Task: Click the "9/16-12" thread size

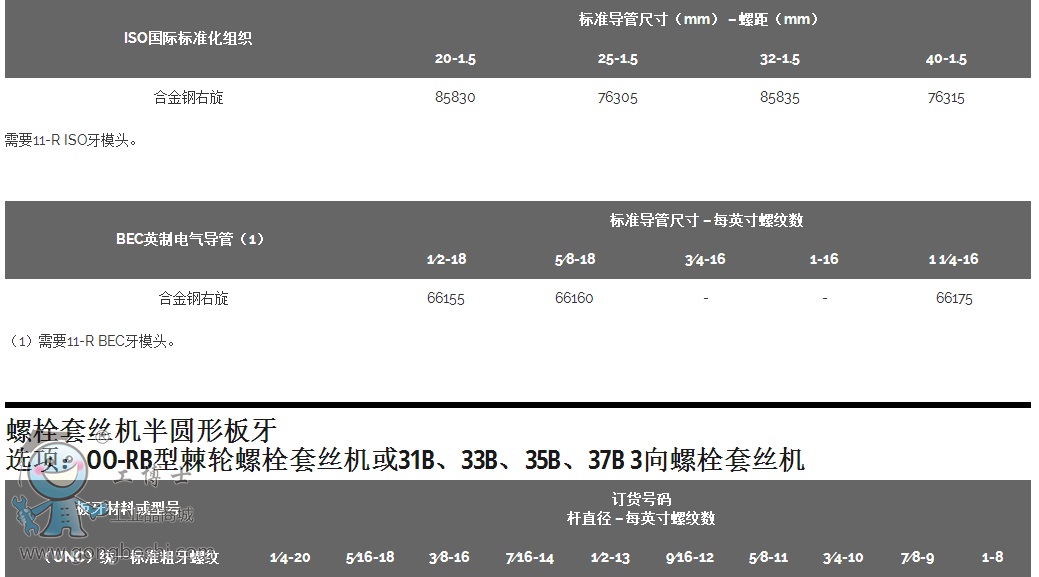Action: coord(690,558)
